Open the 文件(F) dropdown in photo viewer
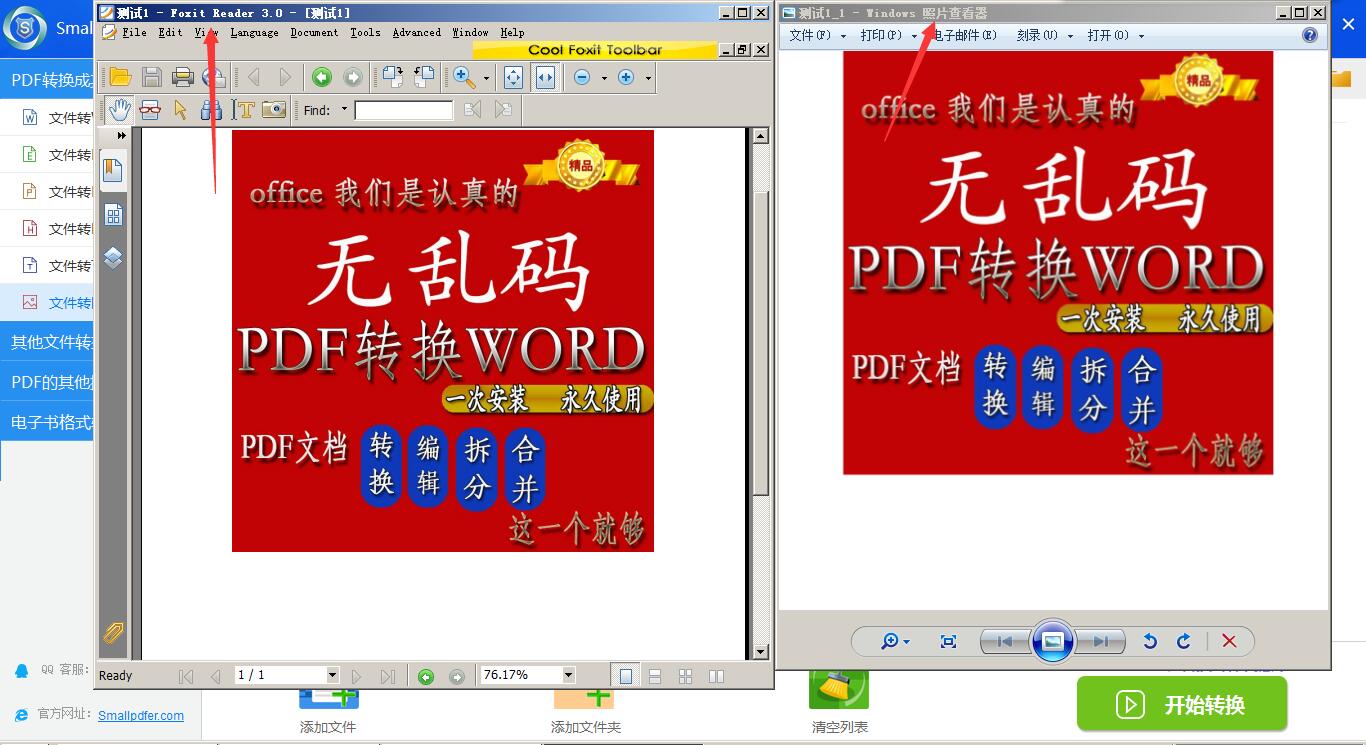 coord(817,35)
